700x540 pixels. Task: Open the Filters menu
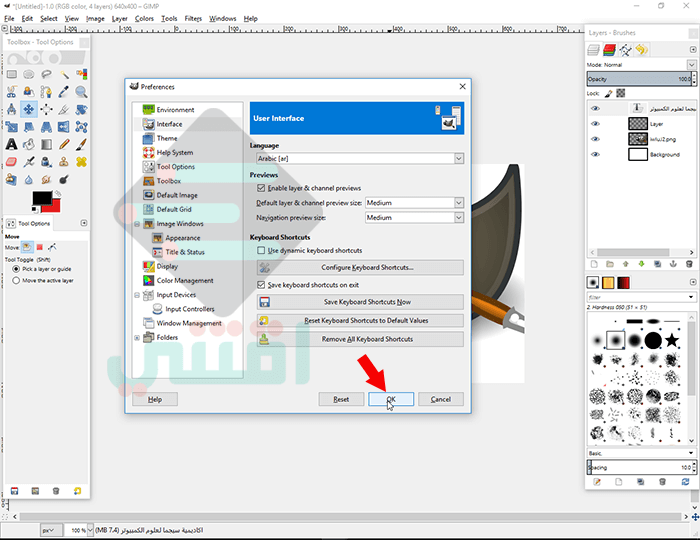coord(193,19)
